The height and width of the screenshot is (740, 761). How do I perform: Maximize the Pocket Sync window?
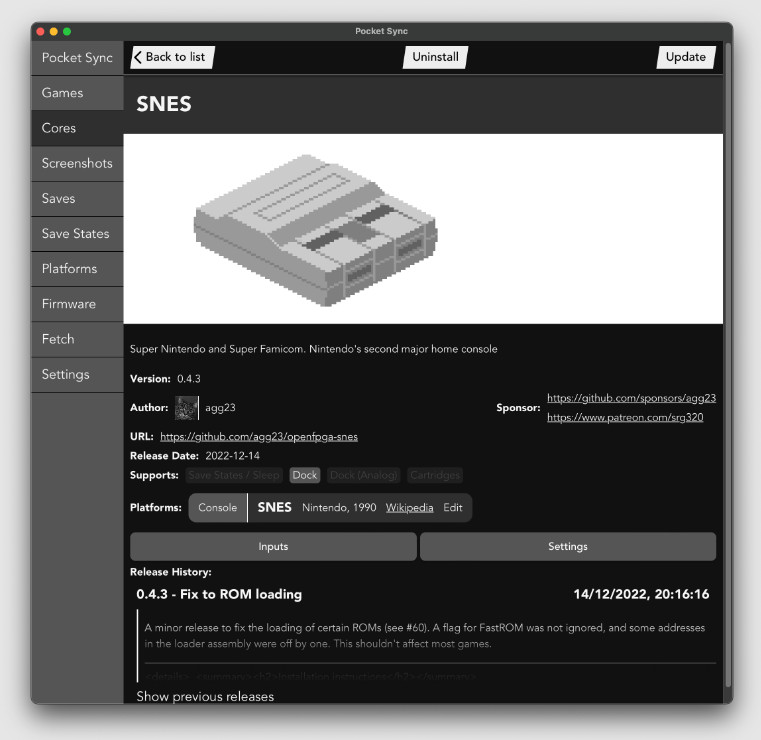67,32
